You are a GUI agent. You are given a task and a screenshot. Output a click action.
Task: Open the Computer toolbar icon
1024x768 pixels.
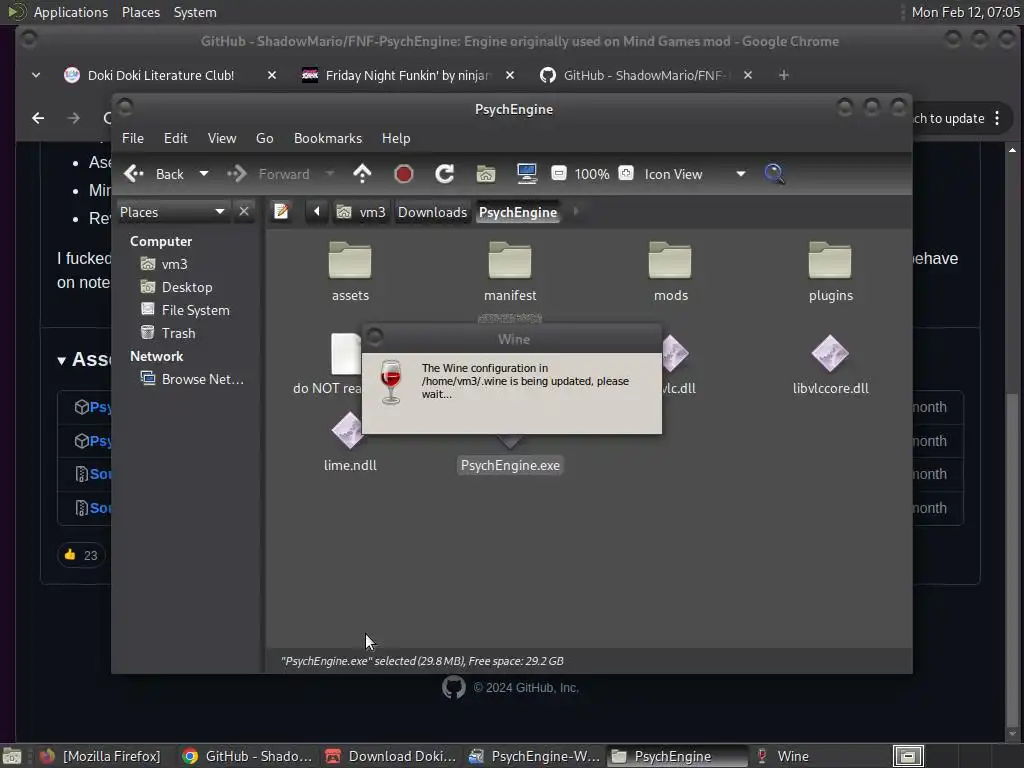(526, 174)
